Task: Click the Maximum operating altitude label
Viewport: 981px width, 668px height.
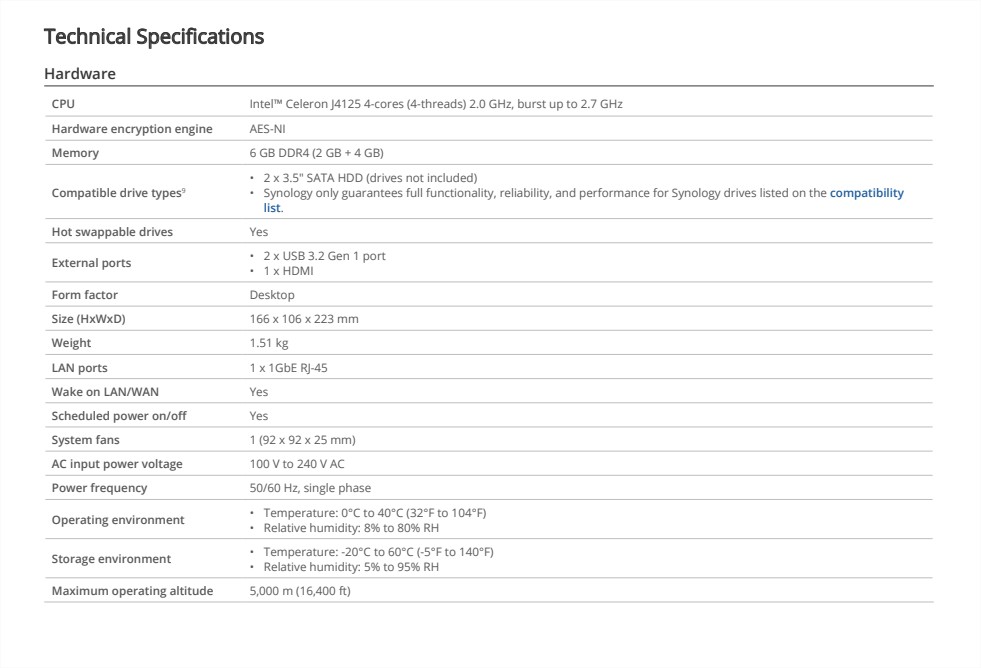Action: click(132, 591)
